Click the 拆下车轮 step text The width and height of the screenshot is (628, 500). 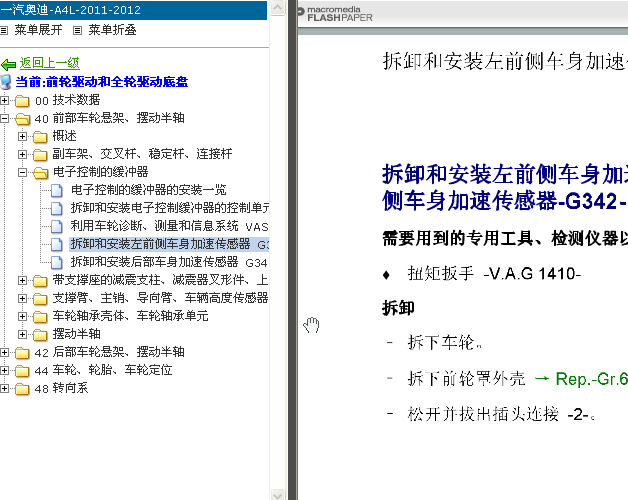445,343
